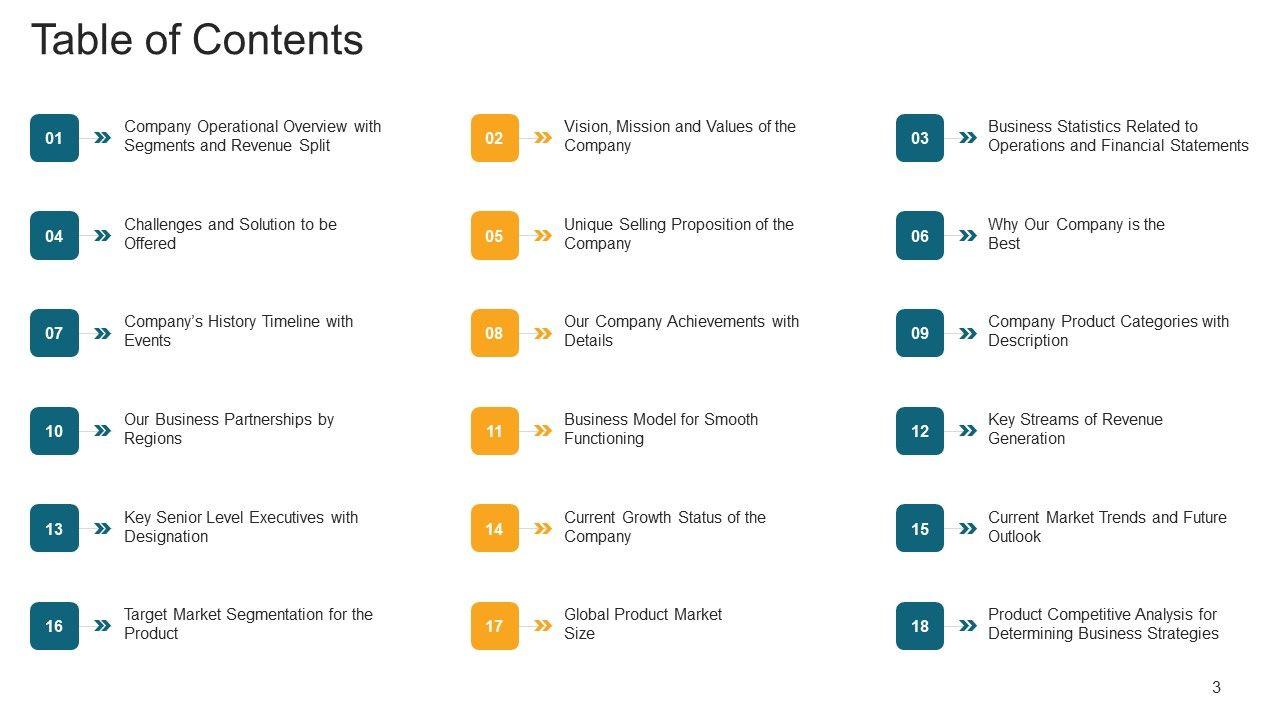The height and width of the screenshot is (720, 1280).
Task: Select the orange 11 number badge
Action: click(494, 431)
